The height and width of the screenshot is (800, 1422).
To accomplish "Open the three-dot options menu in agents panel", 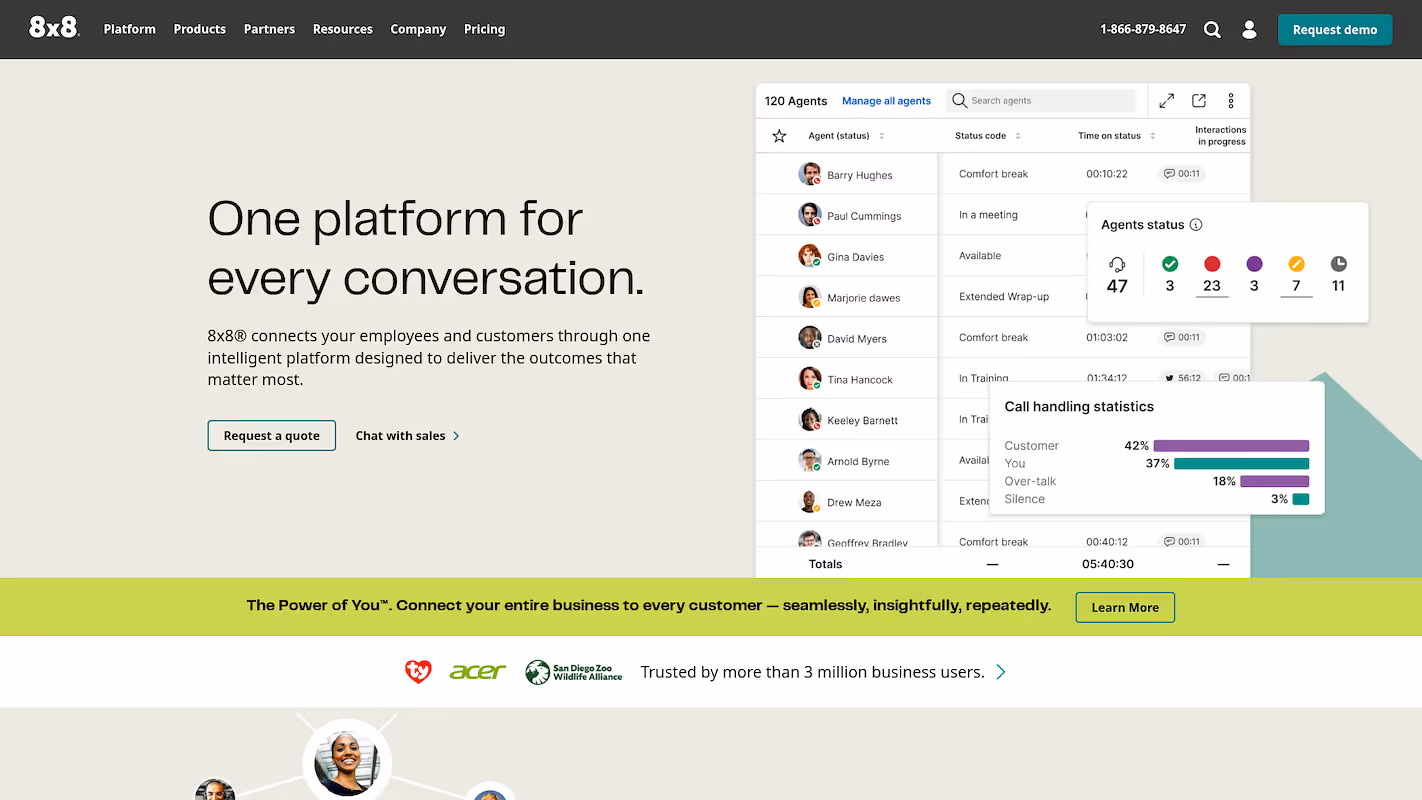I will [x=1231, y=101].
